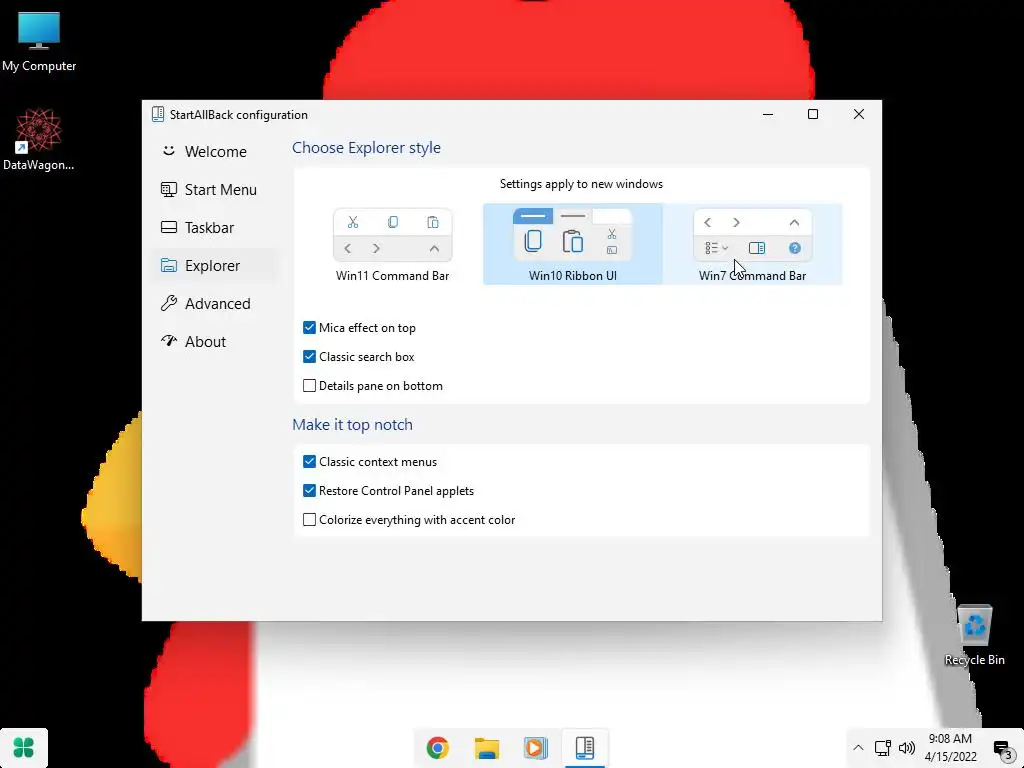Open My Computer desktop icon
The height and width of the screenshot is (768, 1024).
39,42
